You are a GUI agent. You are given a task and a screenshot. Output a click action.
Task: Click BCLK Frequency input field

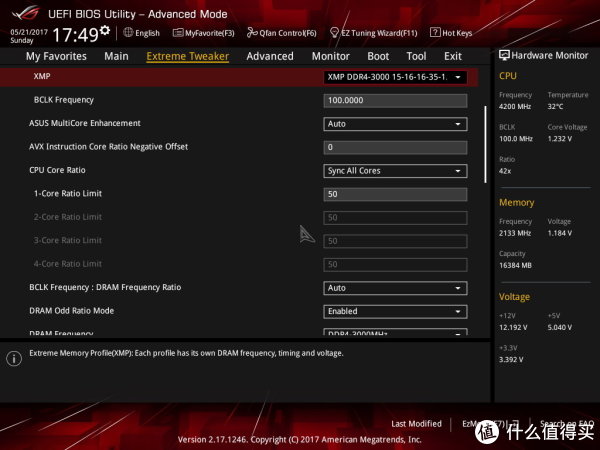(x=395, y=101)
